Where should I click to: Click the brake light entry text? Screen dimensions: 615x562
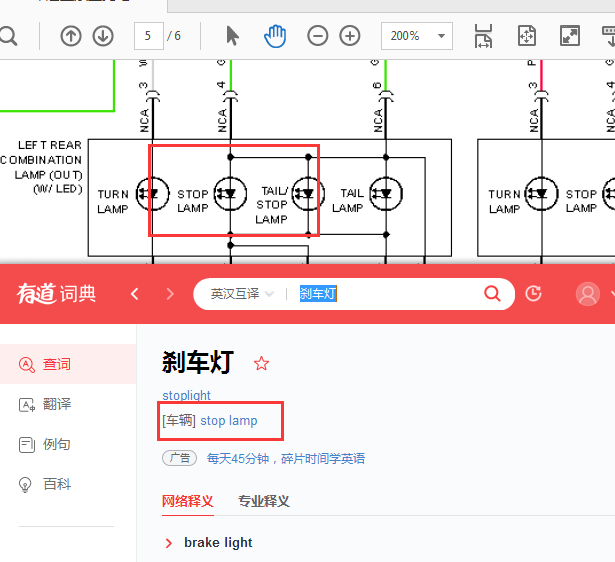point(218,543)
